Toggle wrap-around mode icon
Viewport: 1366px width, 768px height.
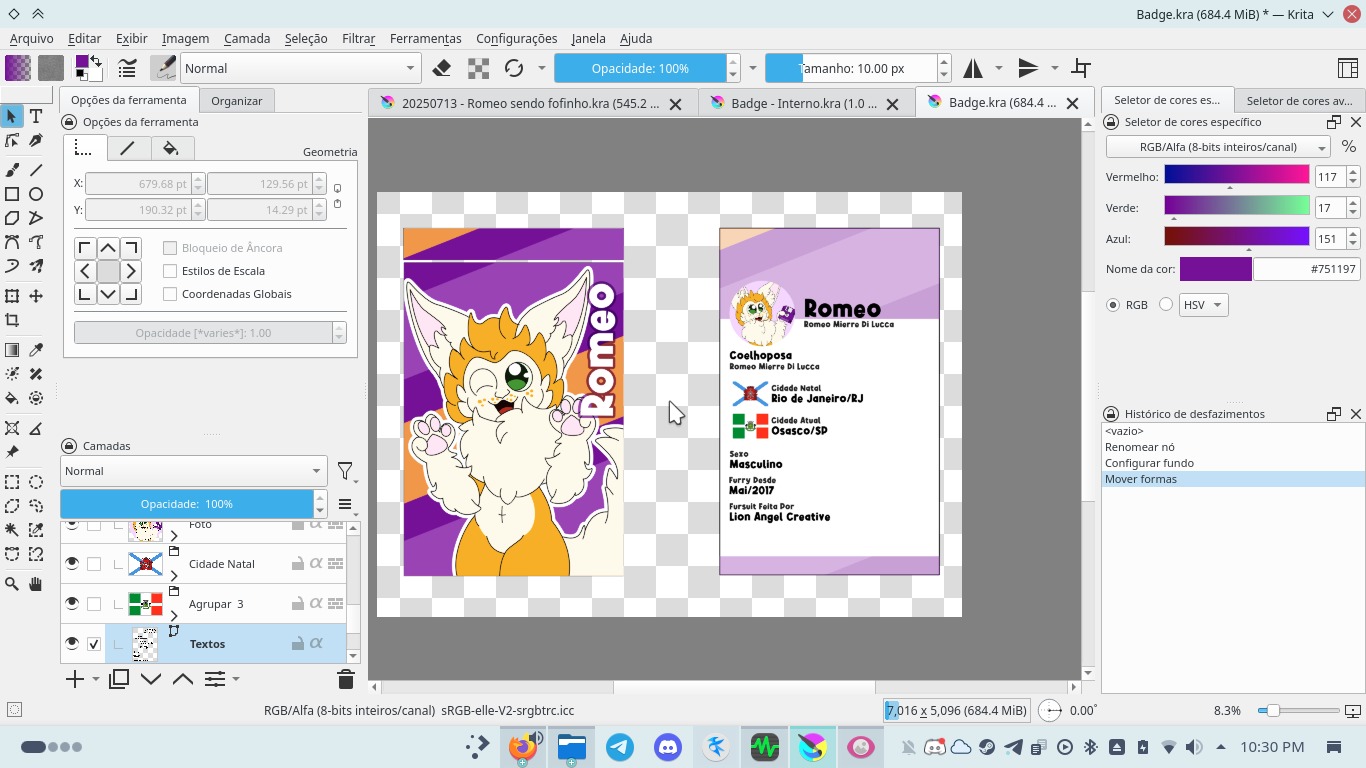tap(1080, 68)
